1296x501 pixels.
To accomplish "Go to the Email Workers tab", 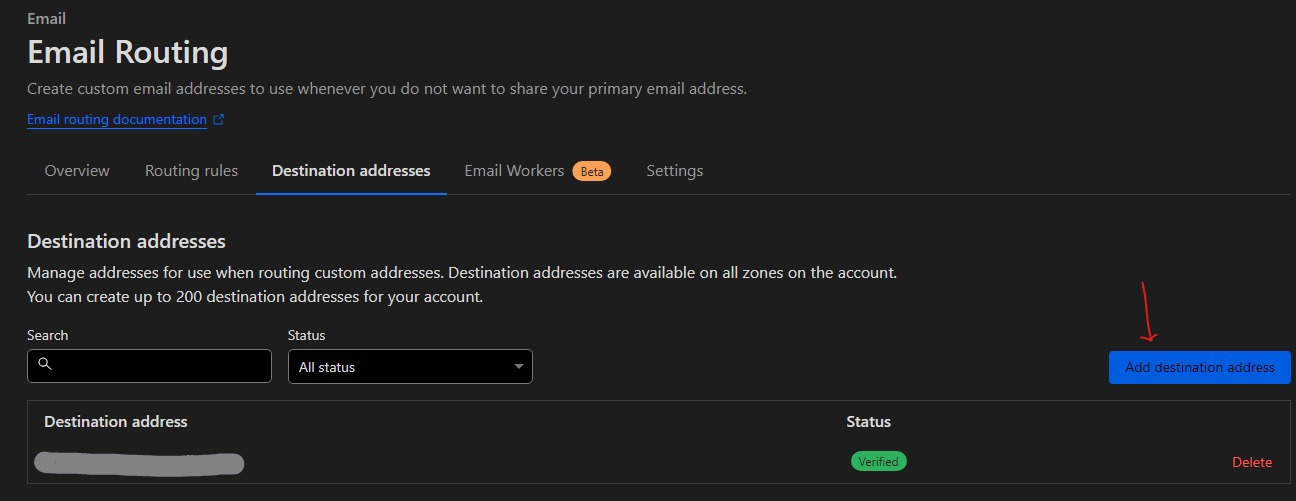I will click(514, 171).
